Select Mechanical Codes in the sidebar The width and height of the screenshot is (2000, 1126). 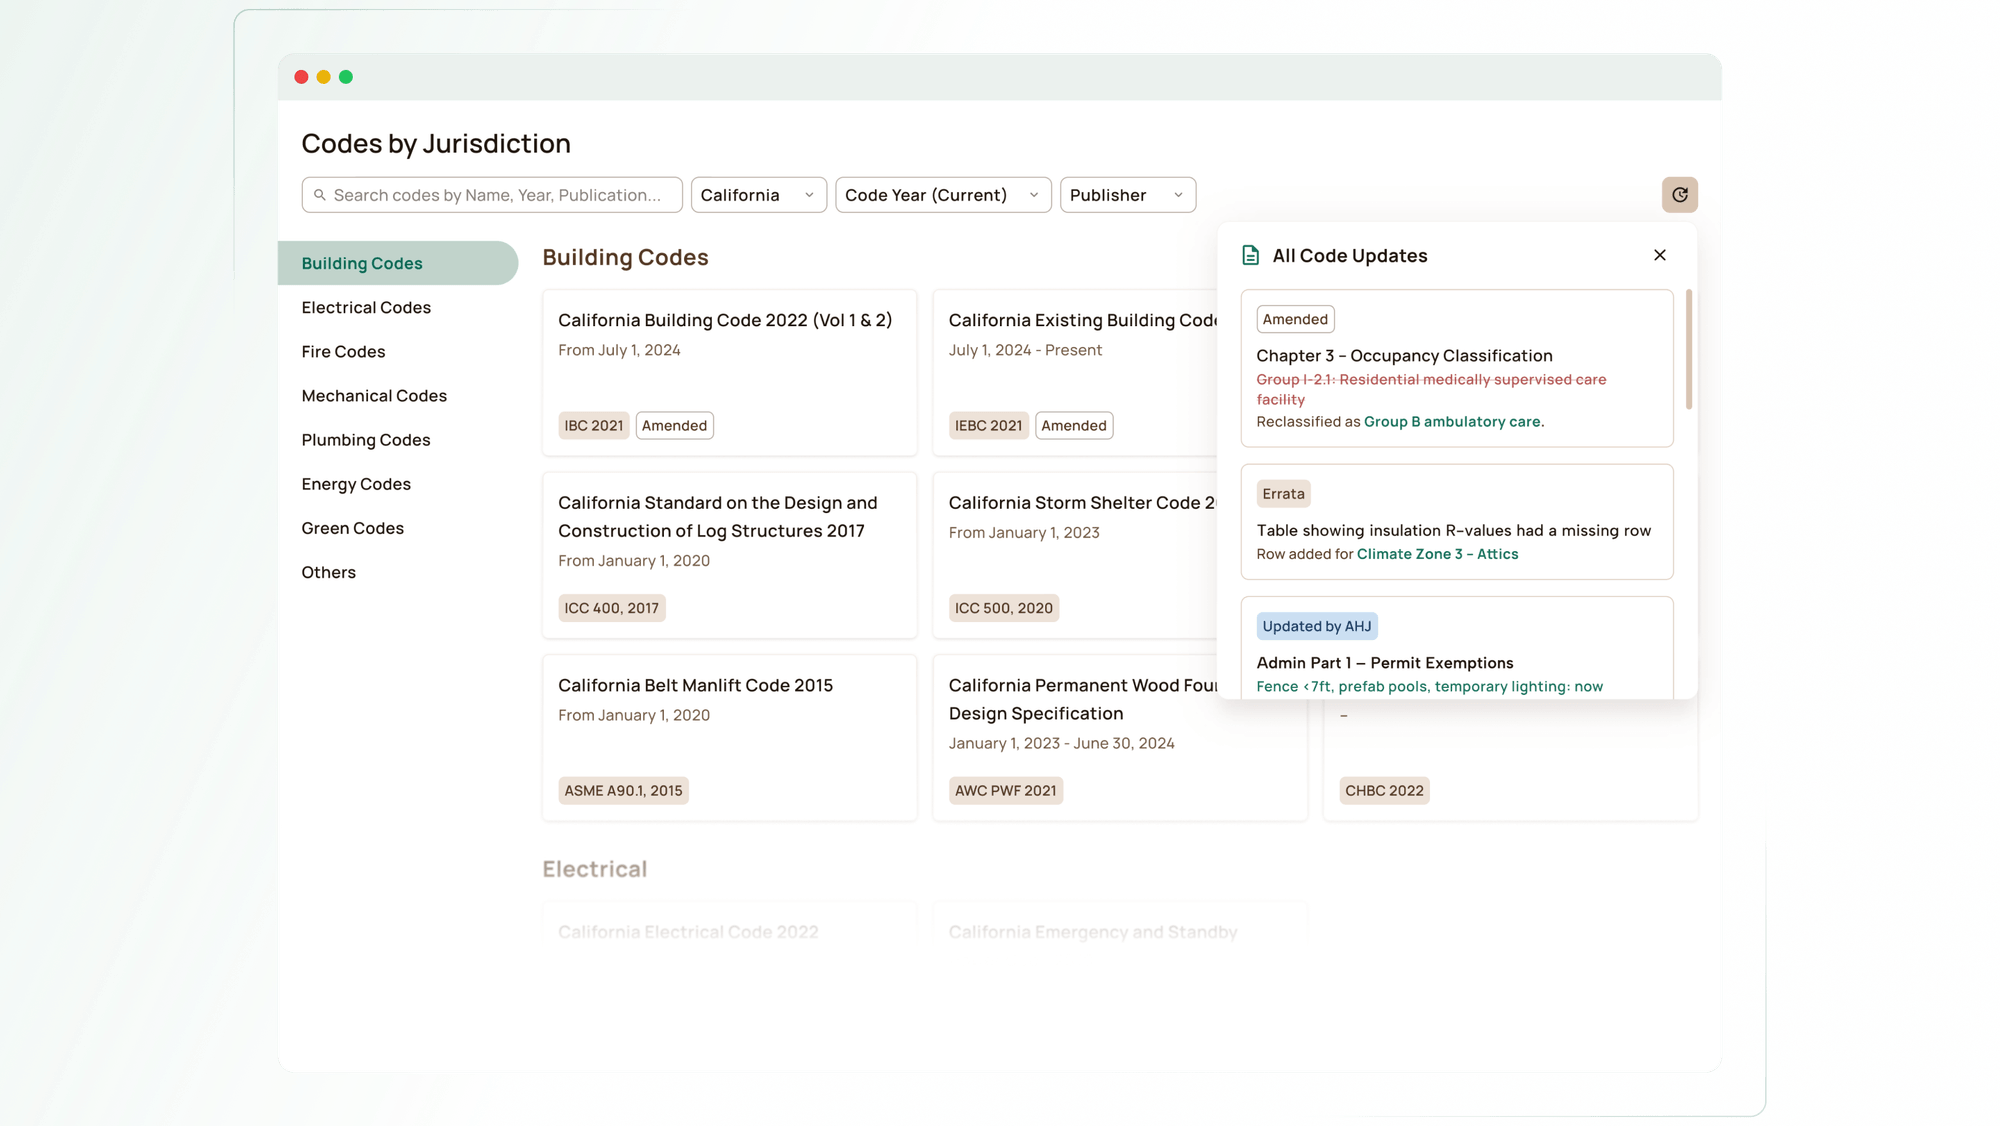pyautogui.click(x=374, y=395)
